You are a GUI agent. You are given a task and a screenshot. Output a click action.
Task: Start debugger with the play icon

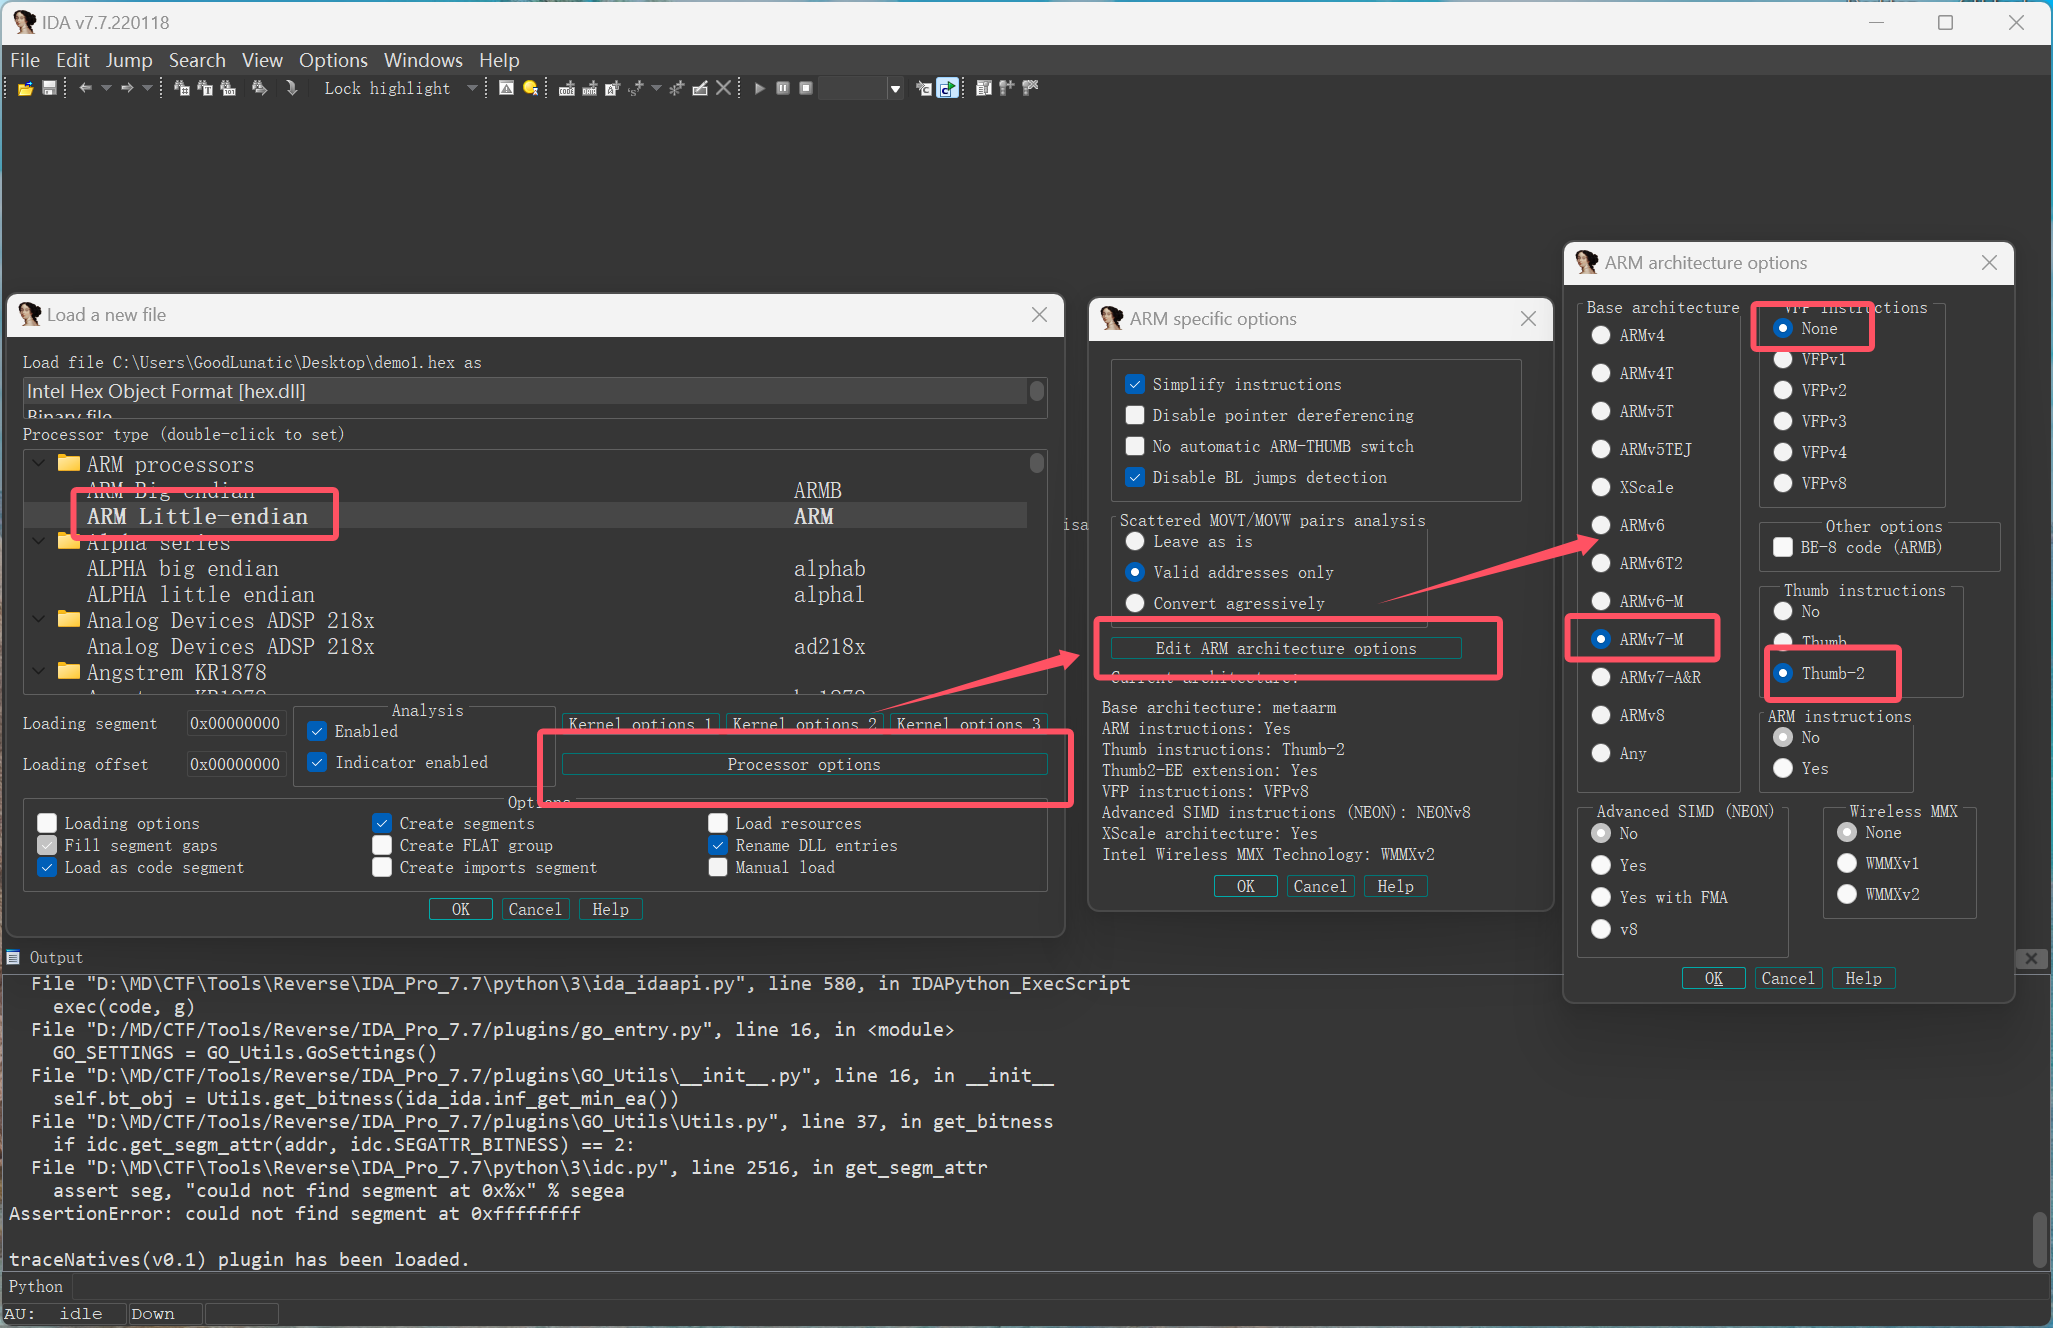(x=760, y=88)
